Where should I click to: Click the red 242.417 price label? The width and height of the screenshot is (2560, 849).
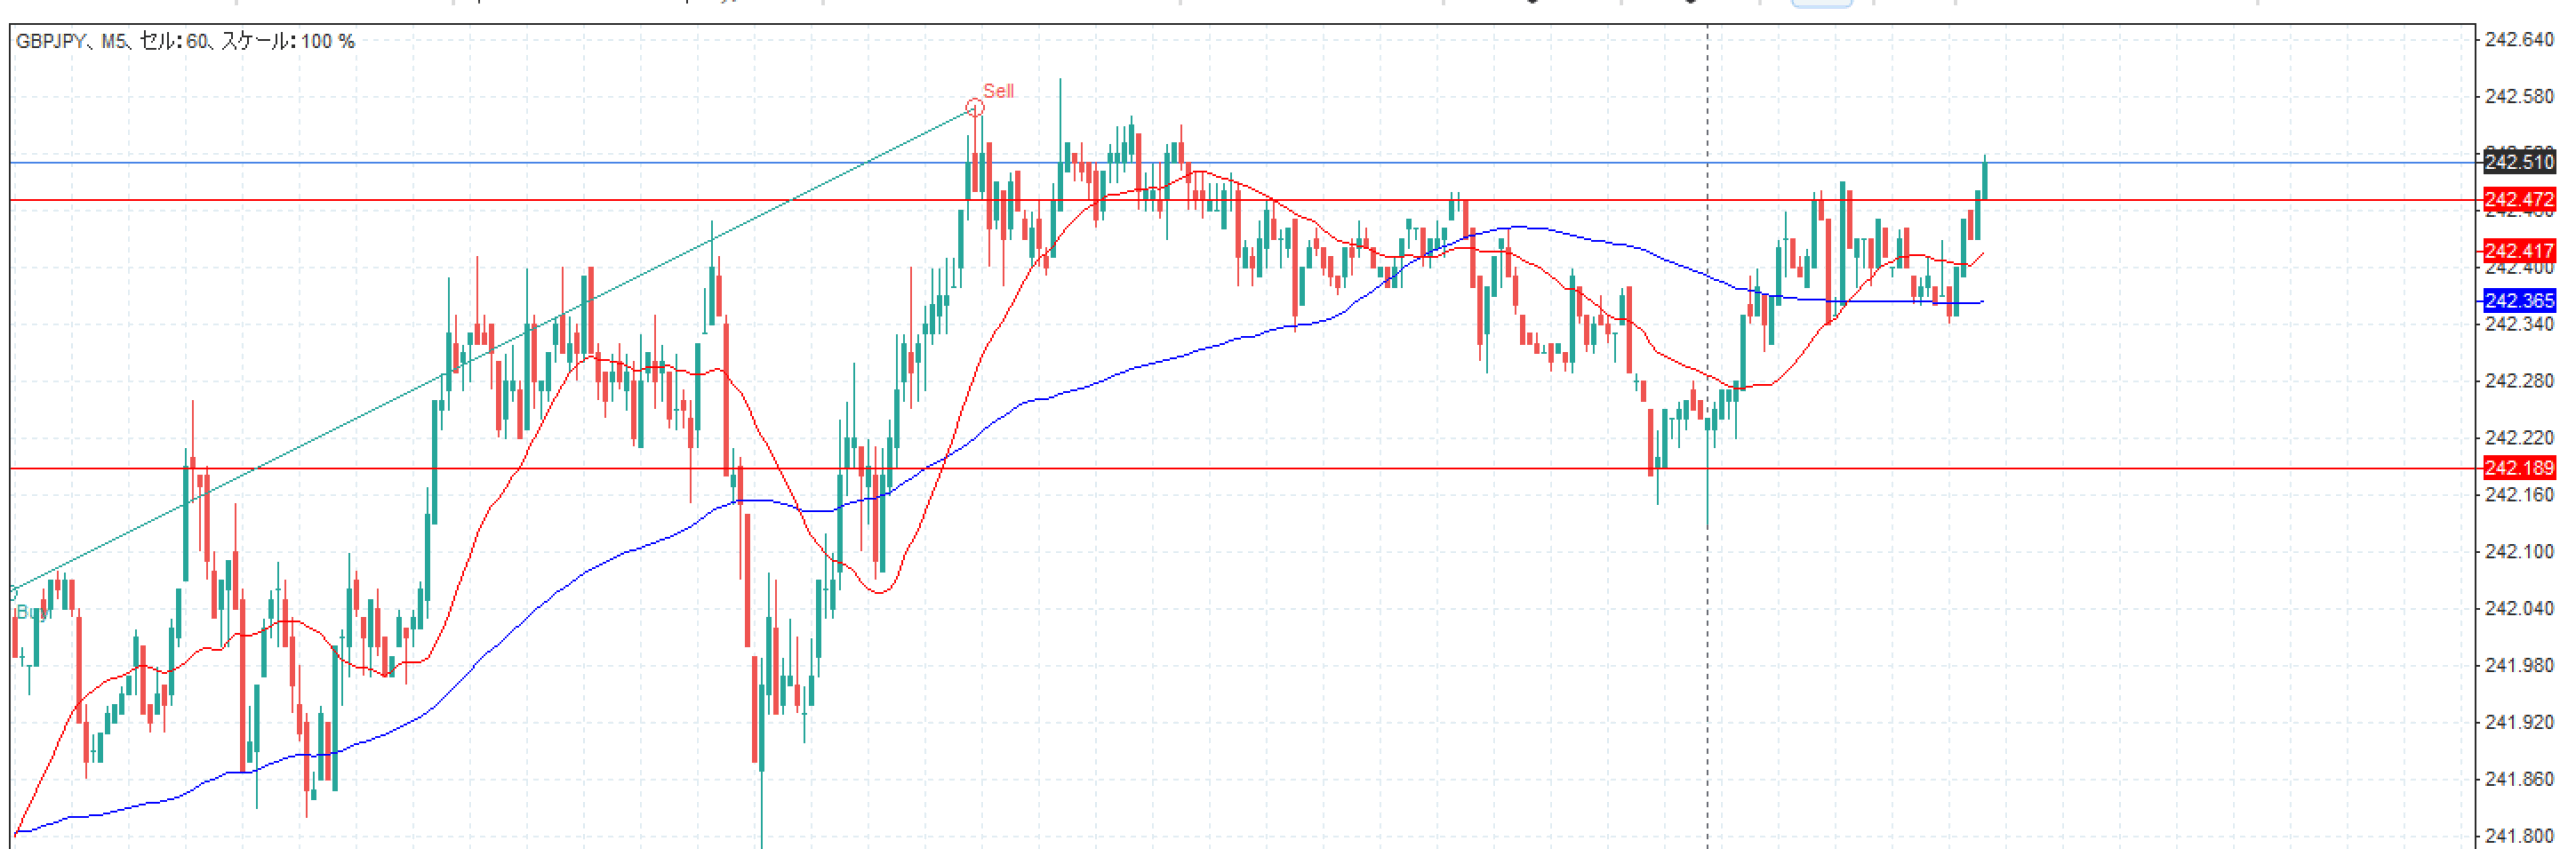[2518, 251]
